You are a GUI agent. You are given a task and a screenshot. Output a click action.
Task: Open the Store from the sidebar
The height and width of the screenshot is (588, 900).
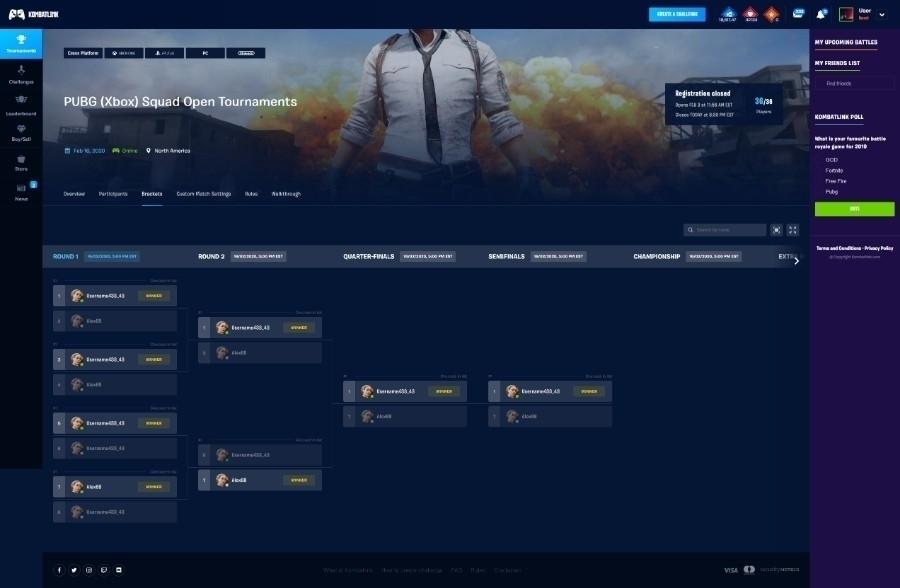pos(21,163)
